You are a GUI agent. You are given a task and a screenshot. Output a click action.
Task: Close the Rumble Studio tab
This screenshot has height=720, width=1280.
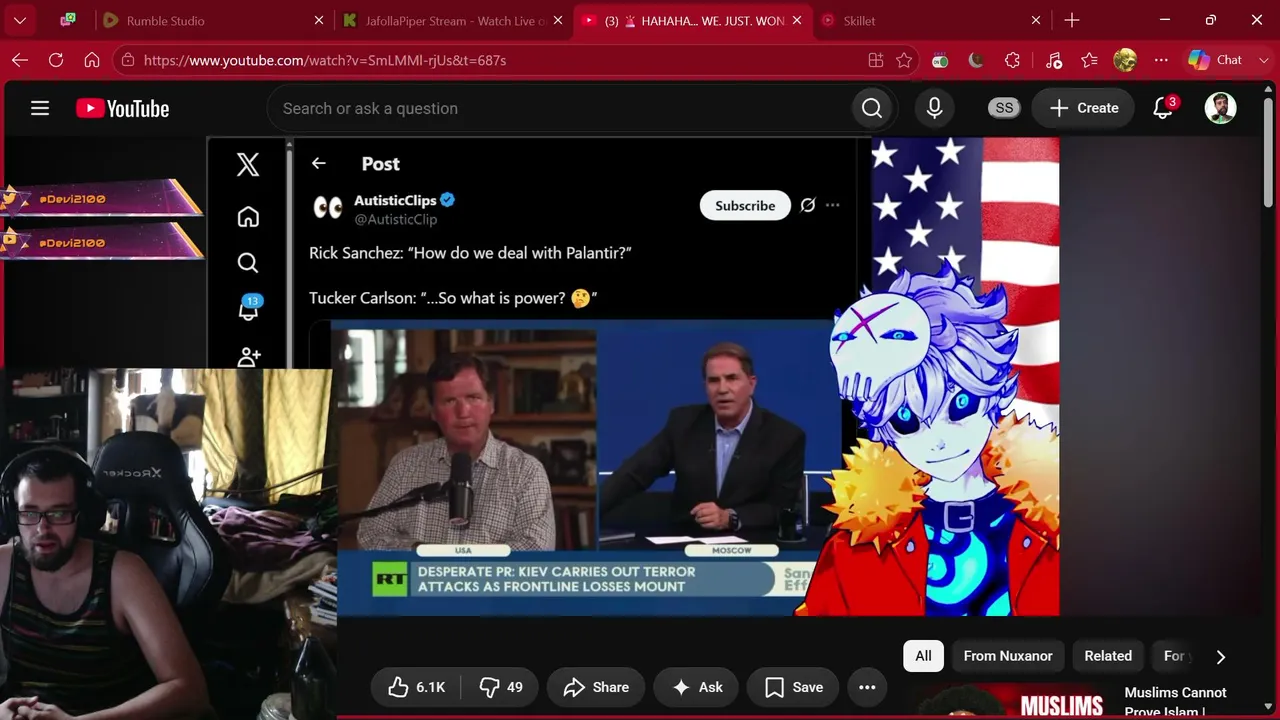319,20
